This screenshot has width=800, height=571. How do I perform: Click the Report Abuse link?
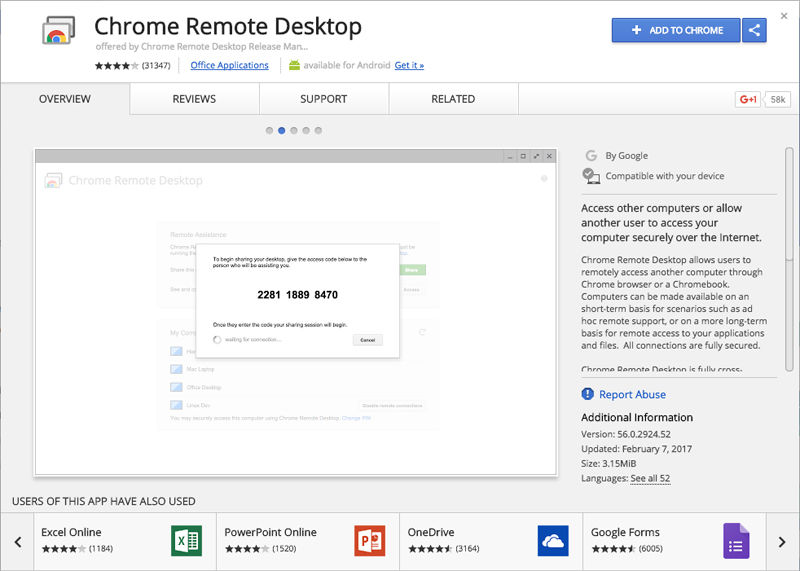pos(632,394)
